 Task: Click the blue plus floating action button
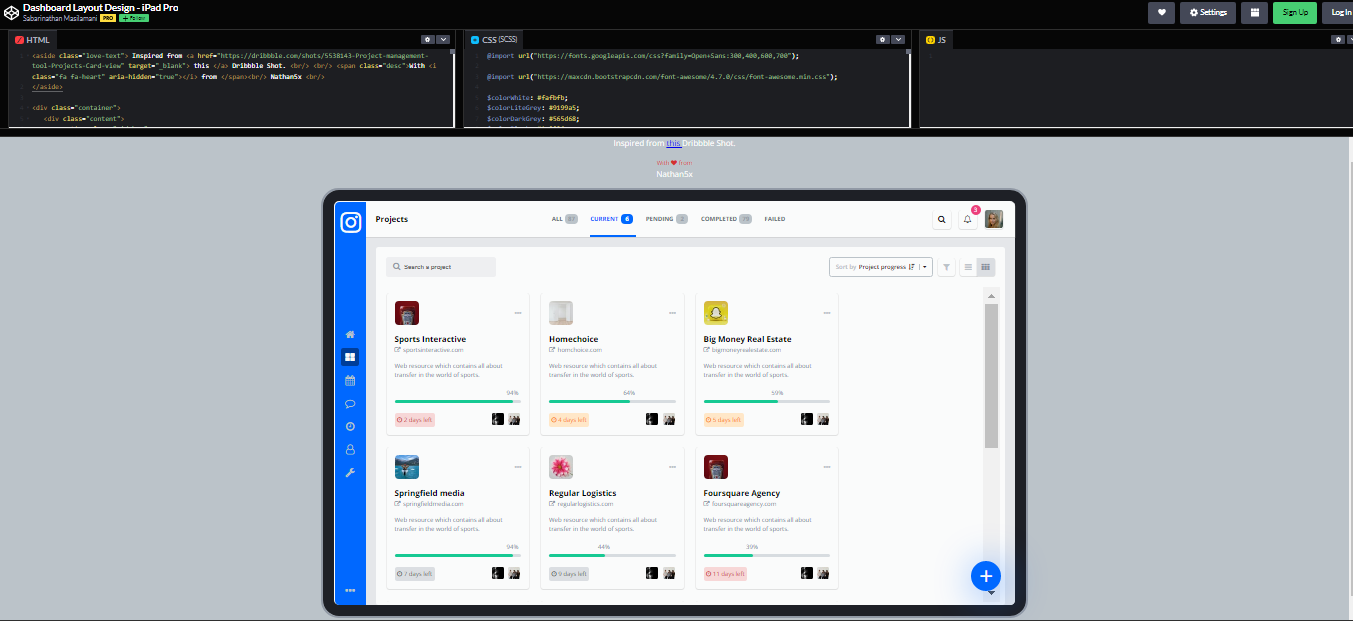[985, 576]
